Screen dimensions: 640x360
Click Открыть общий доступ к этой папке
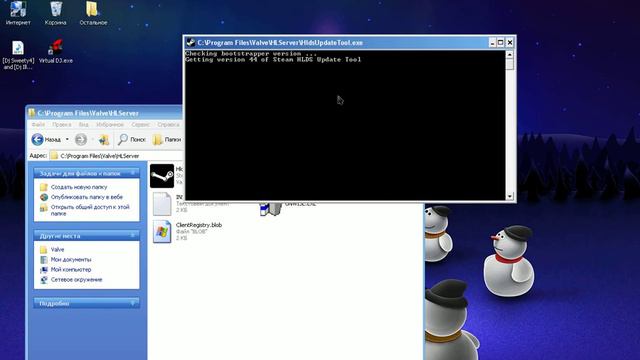pos(90,210)
